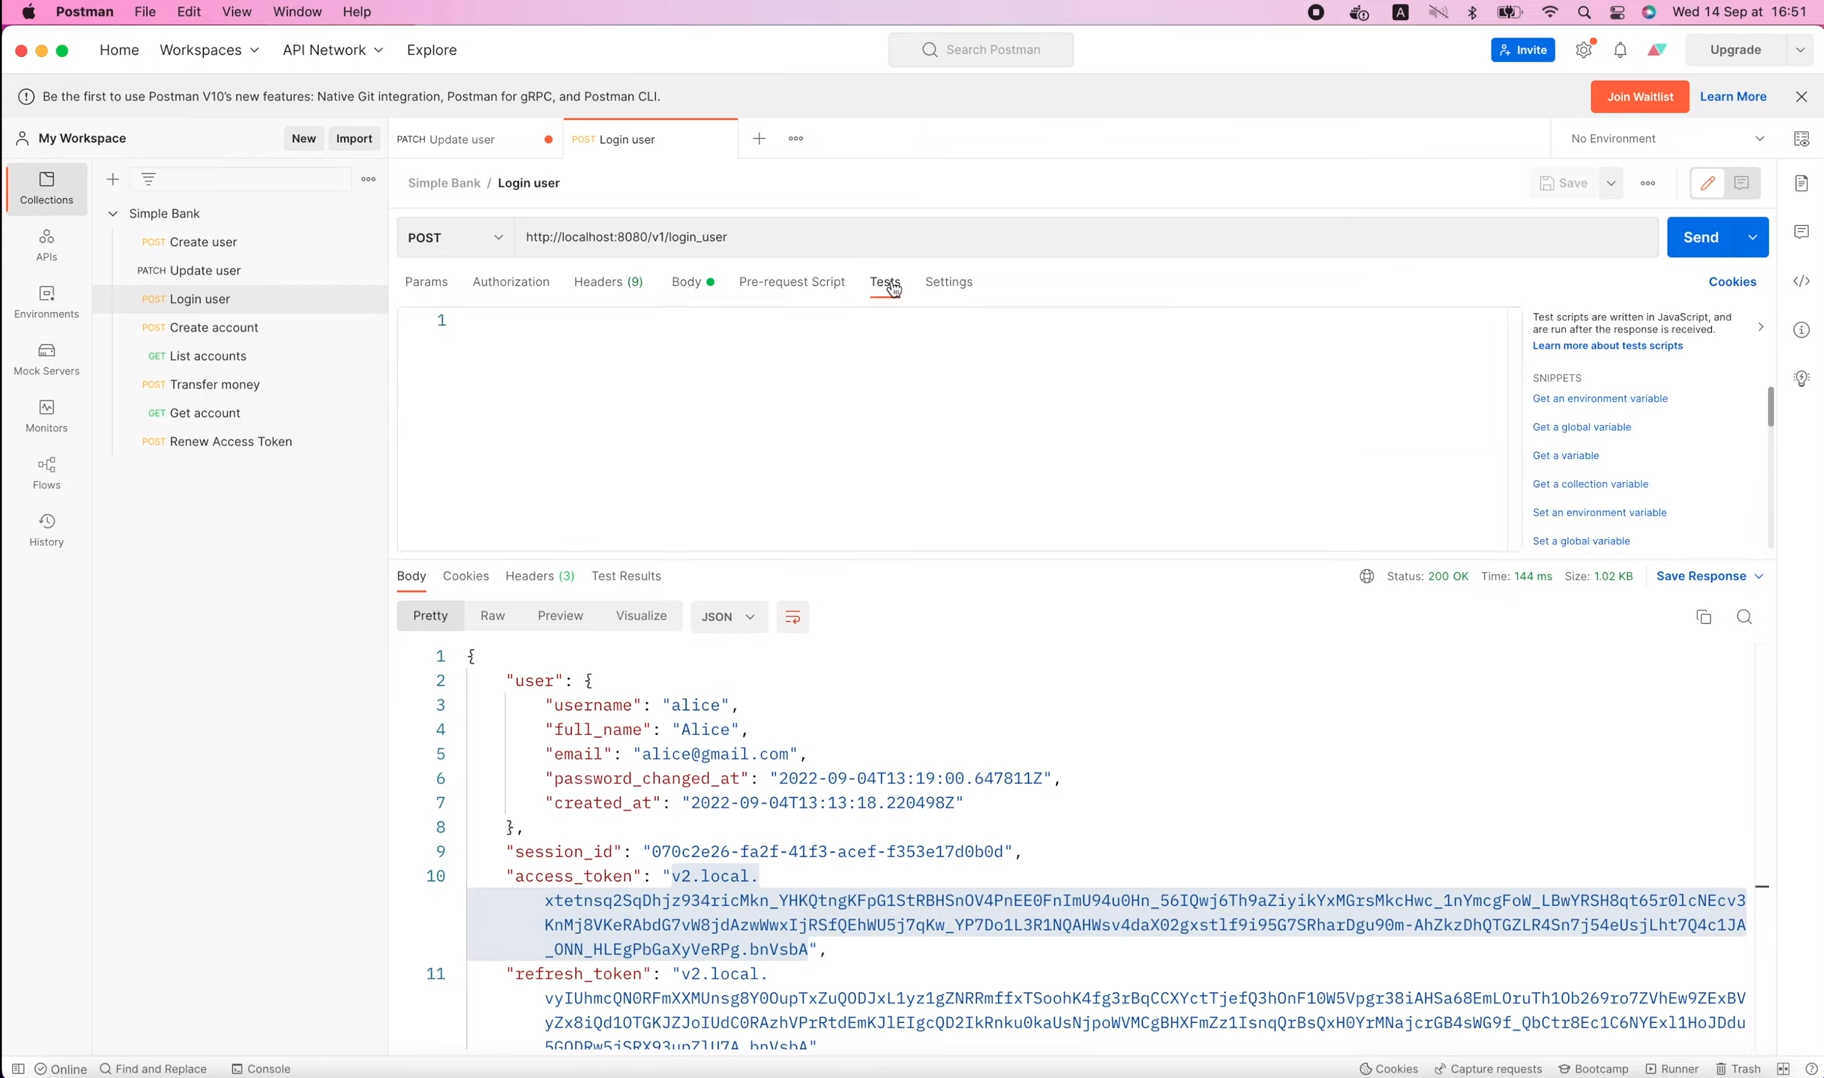1824x1078 pixels.
Task: Open the Edit menu in menu bar
Action: pyautogui.click(x=188, y=12)
